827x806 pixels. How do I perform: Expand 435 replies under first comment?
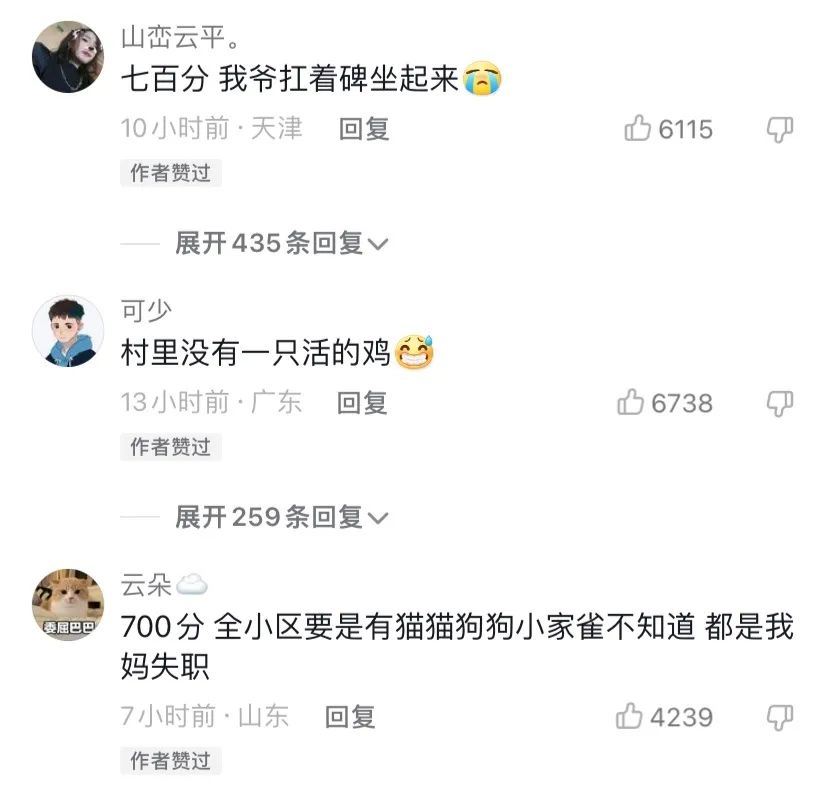pyautogui.click(x=282, y=243)
